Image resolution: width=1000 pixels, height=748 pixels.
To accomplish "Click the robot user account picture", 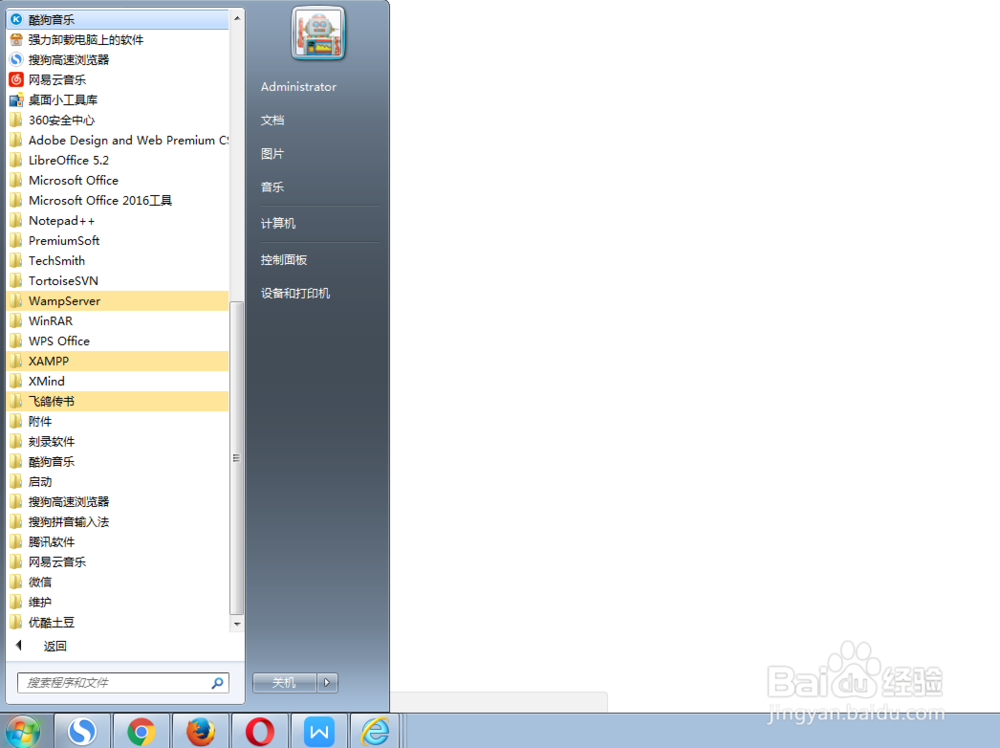I will click(318, 33).
